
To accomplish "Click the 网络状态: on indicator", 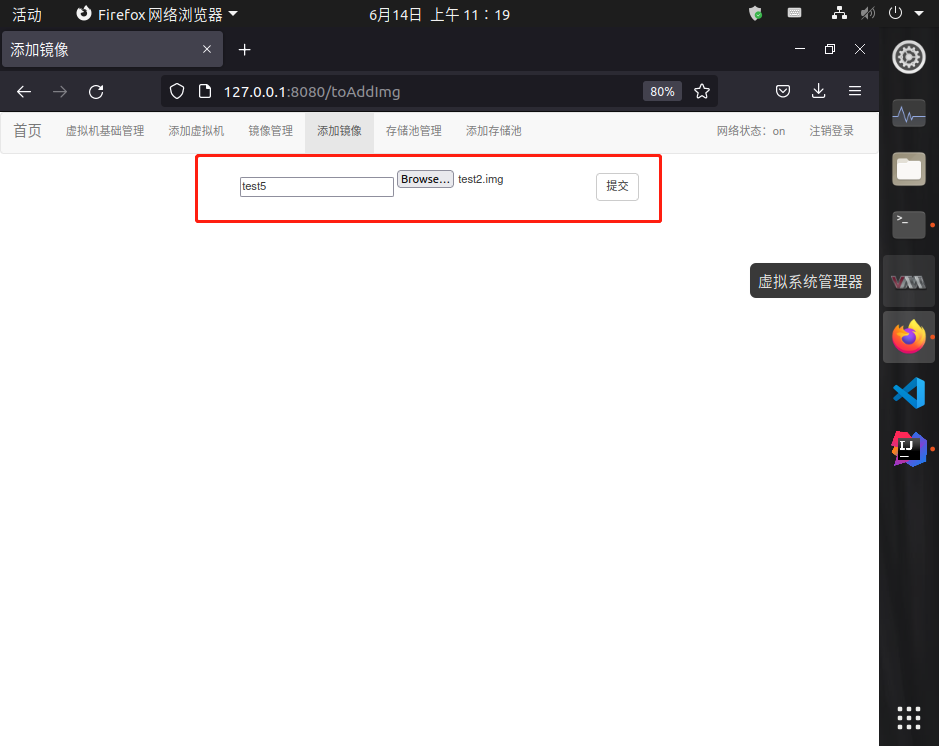I will (751, 131).
